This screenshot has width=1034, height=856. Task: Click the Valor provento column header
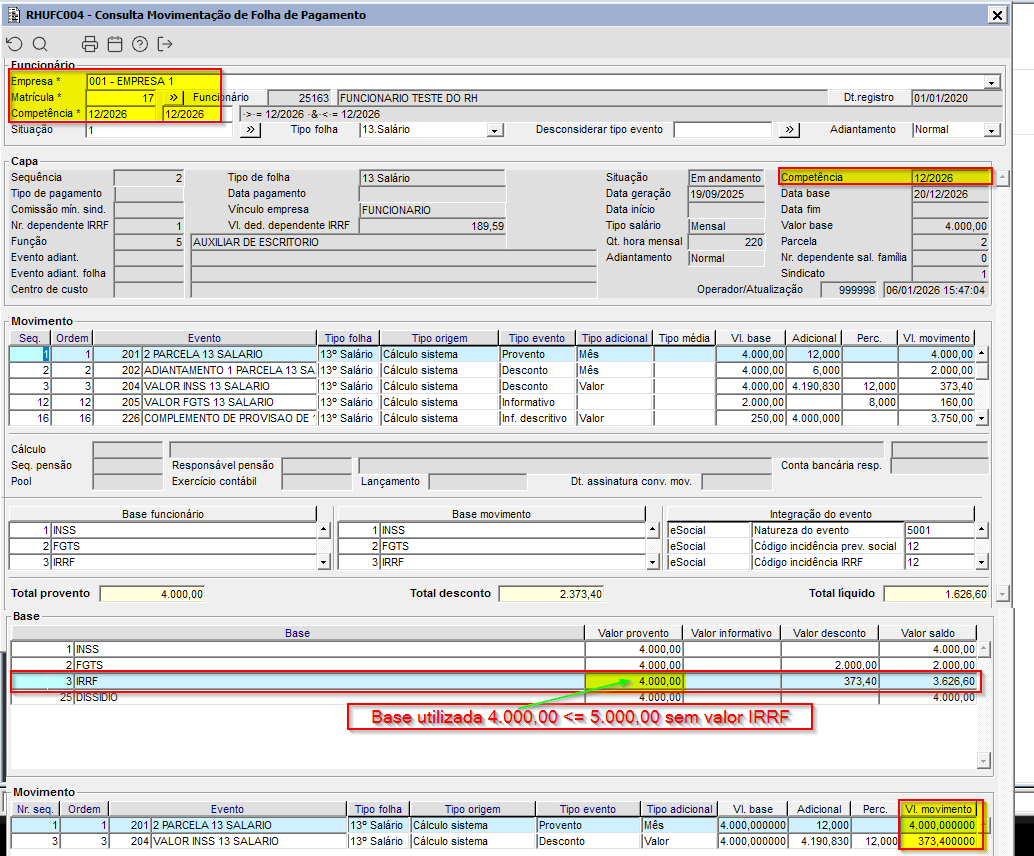[x=633, y=633]
